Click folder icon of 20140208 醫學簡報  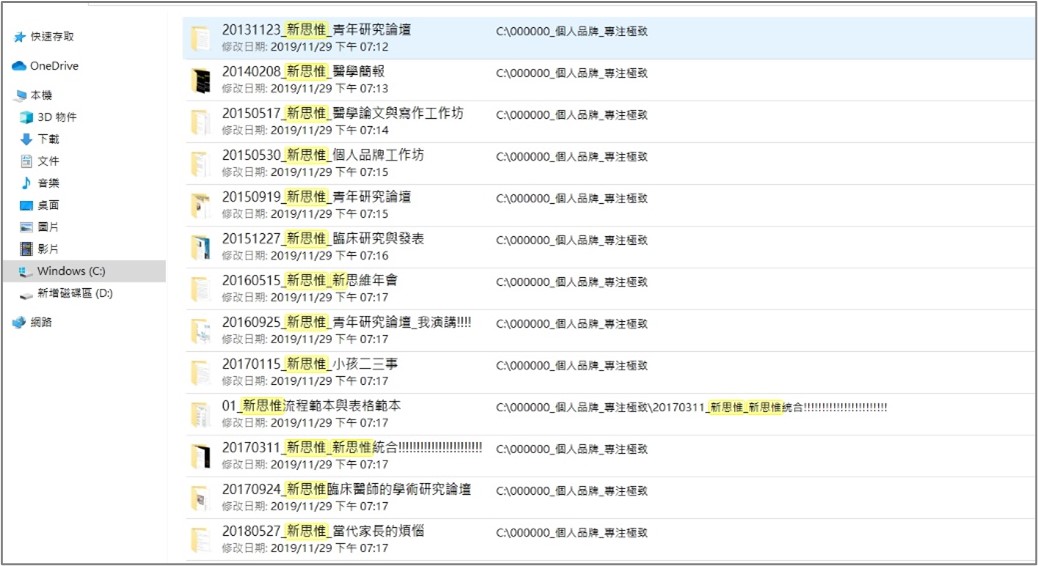[200, 80]
